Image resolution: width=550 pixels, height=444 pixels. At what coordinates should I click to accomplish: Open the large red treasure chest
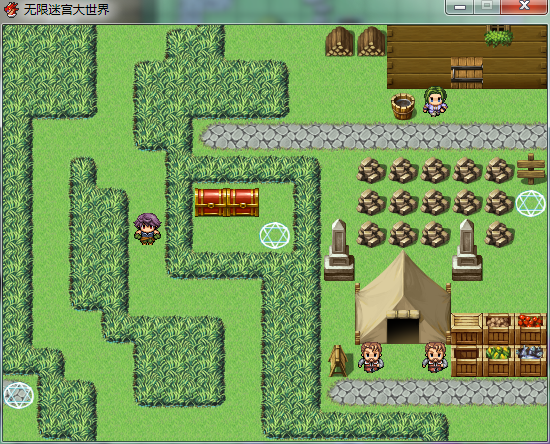227,202
